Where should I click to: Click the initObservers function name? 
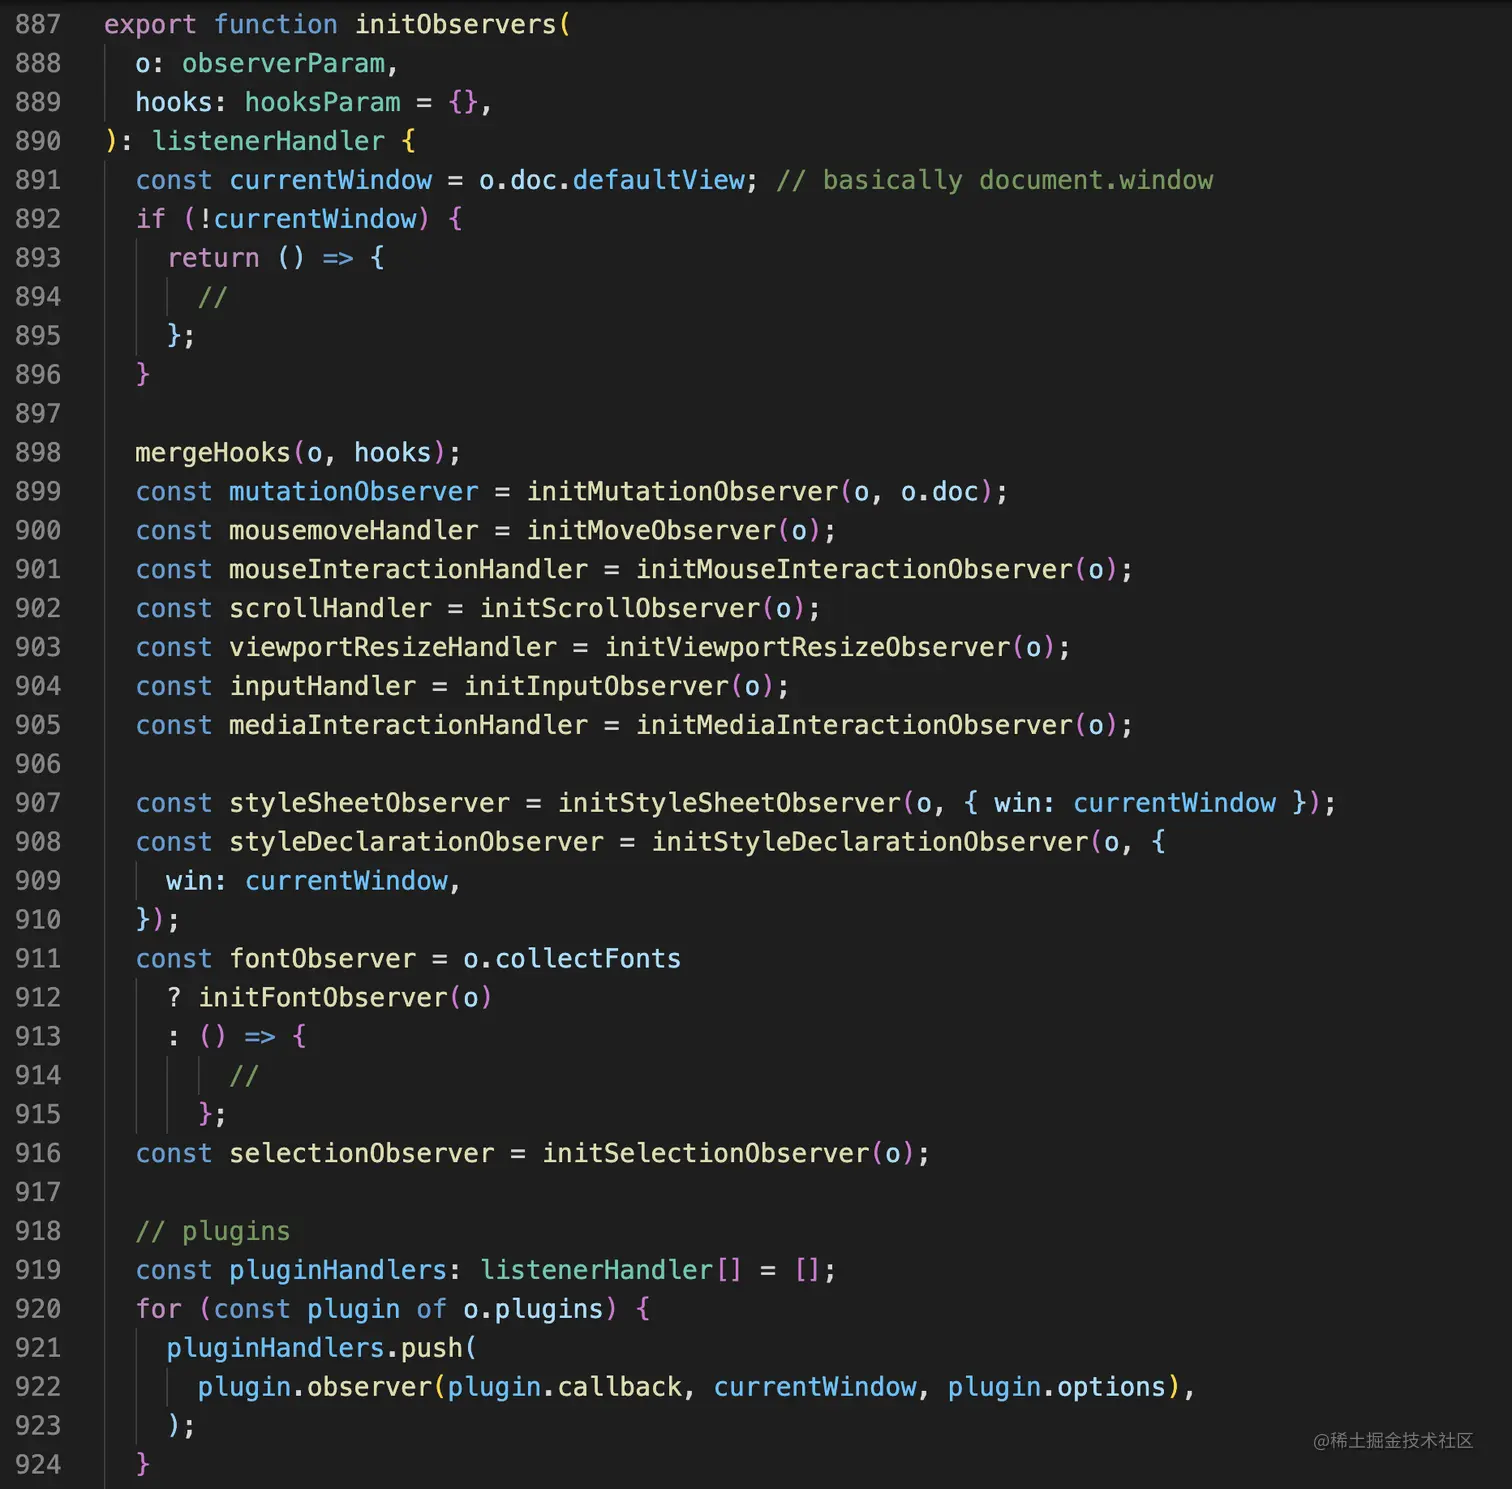(456, 24)
